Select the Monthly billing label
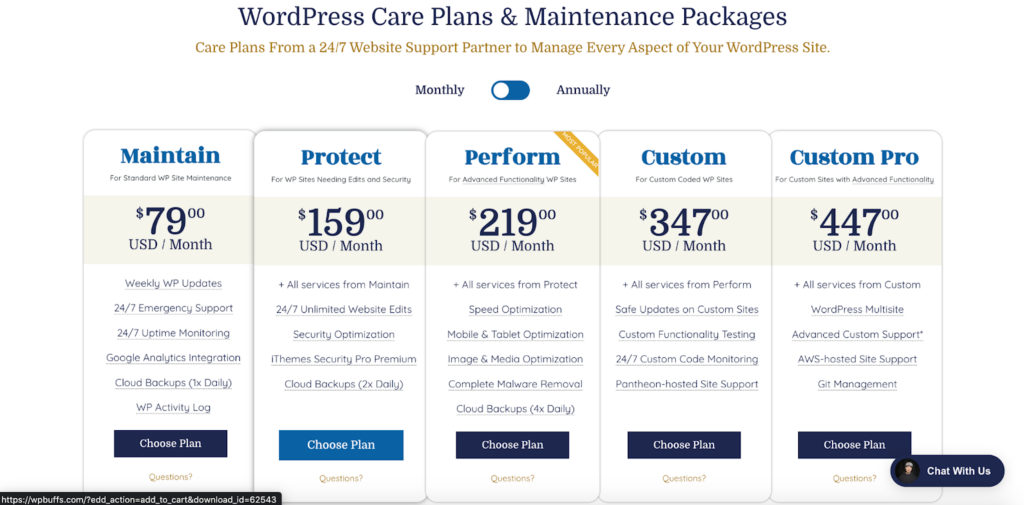 [440, 90]
